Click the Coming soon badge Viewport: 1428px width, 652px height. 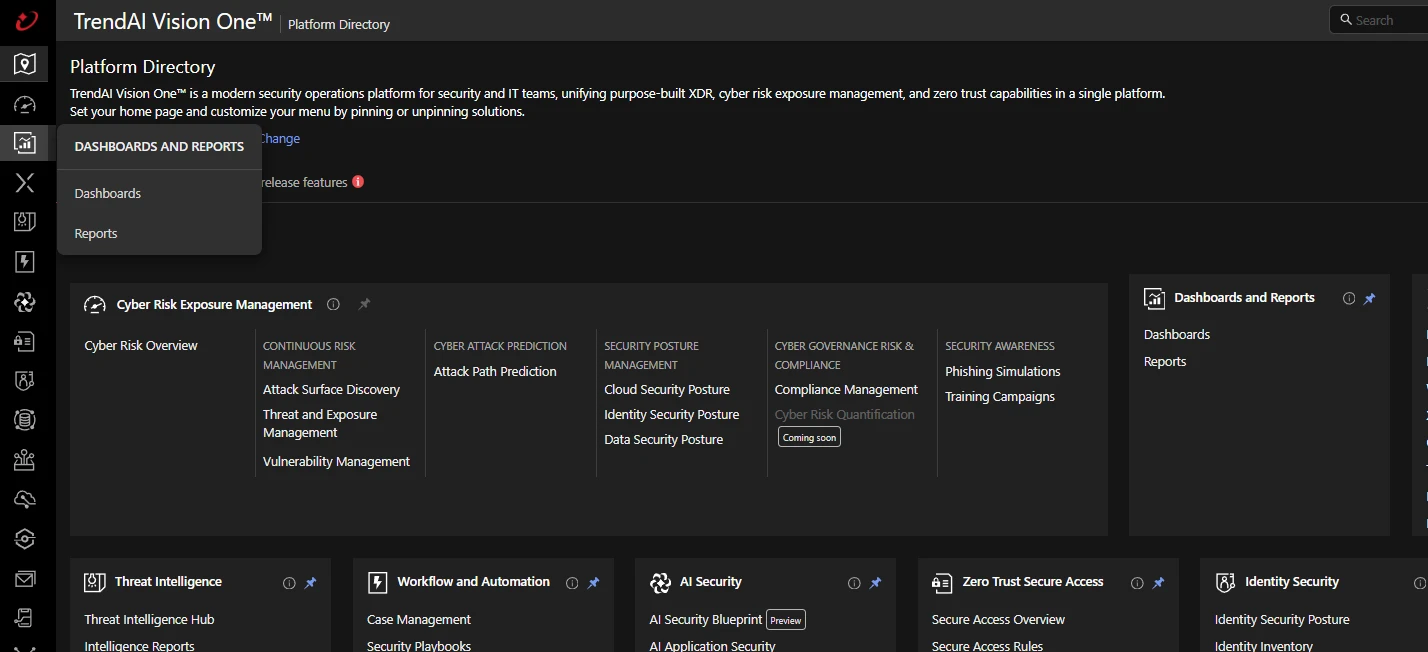point(809,438)
